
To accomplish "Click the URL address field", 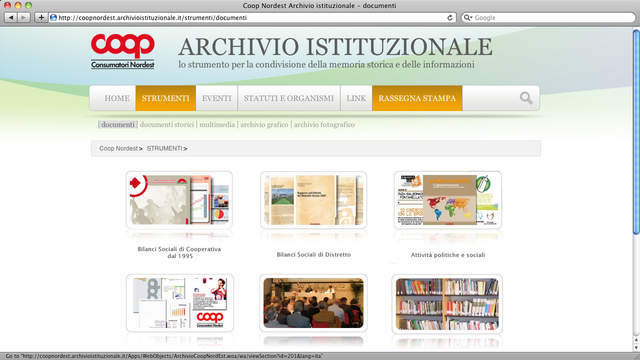I will tap(251, 18).
